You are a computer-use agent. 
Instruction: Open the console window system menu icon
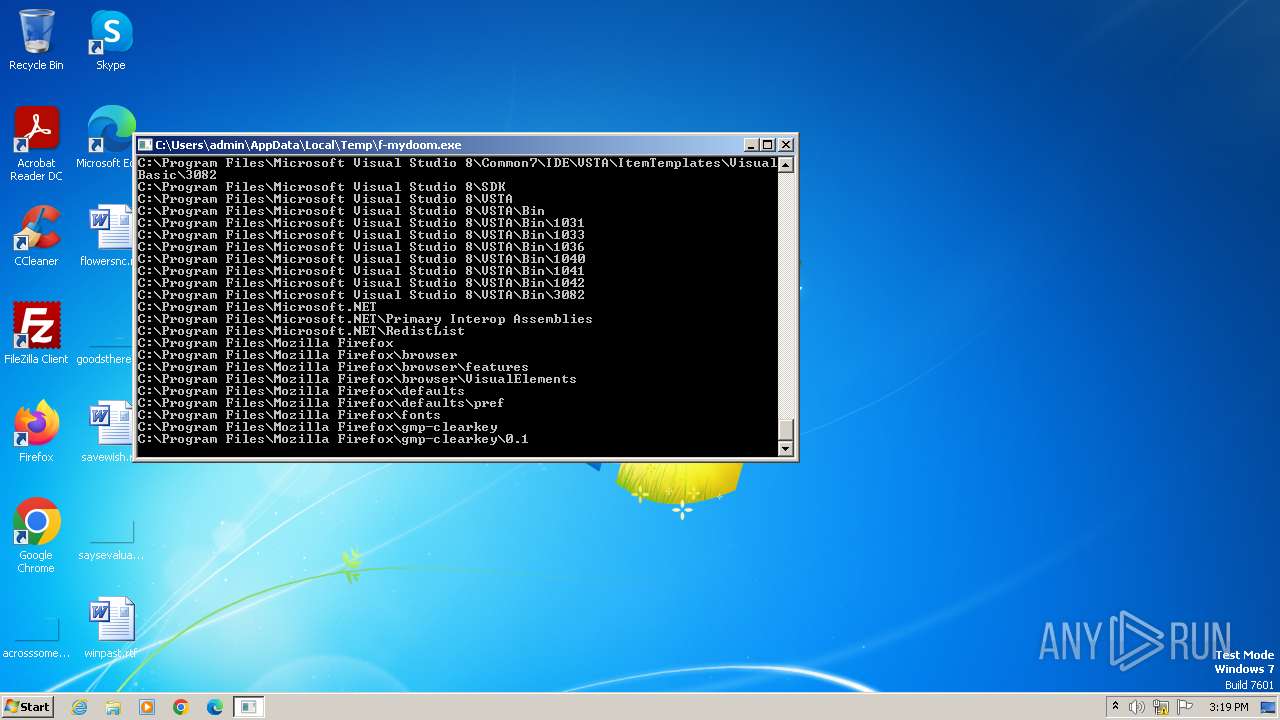[146, 145]
